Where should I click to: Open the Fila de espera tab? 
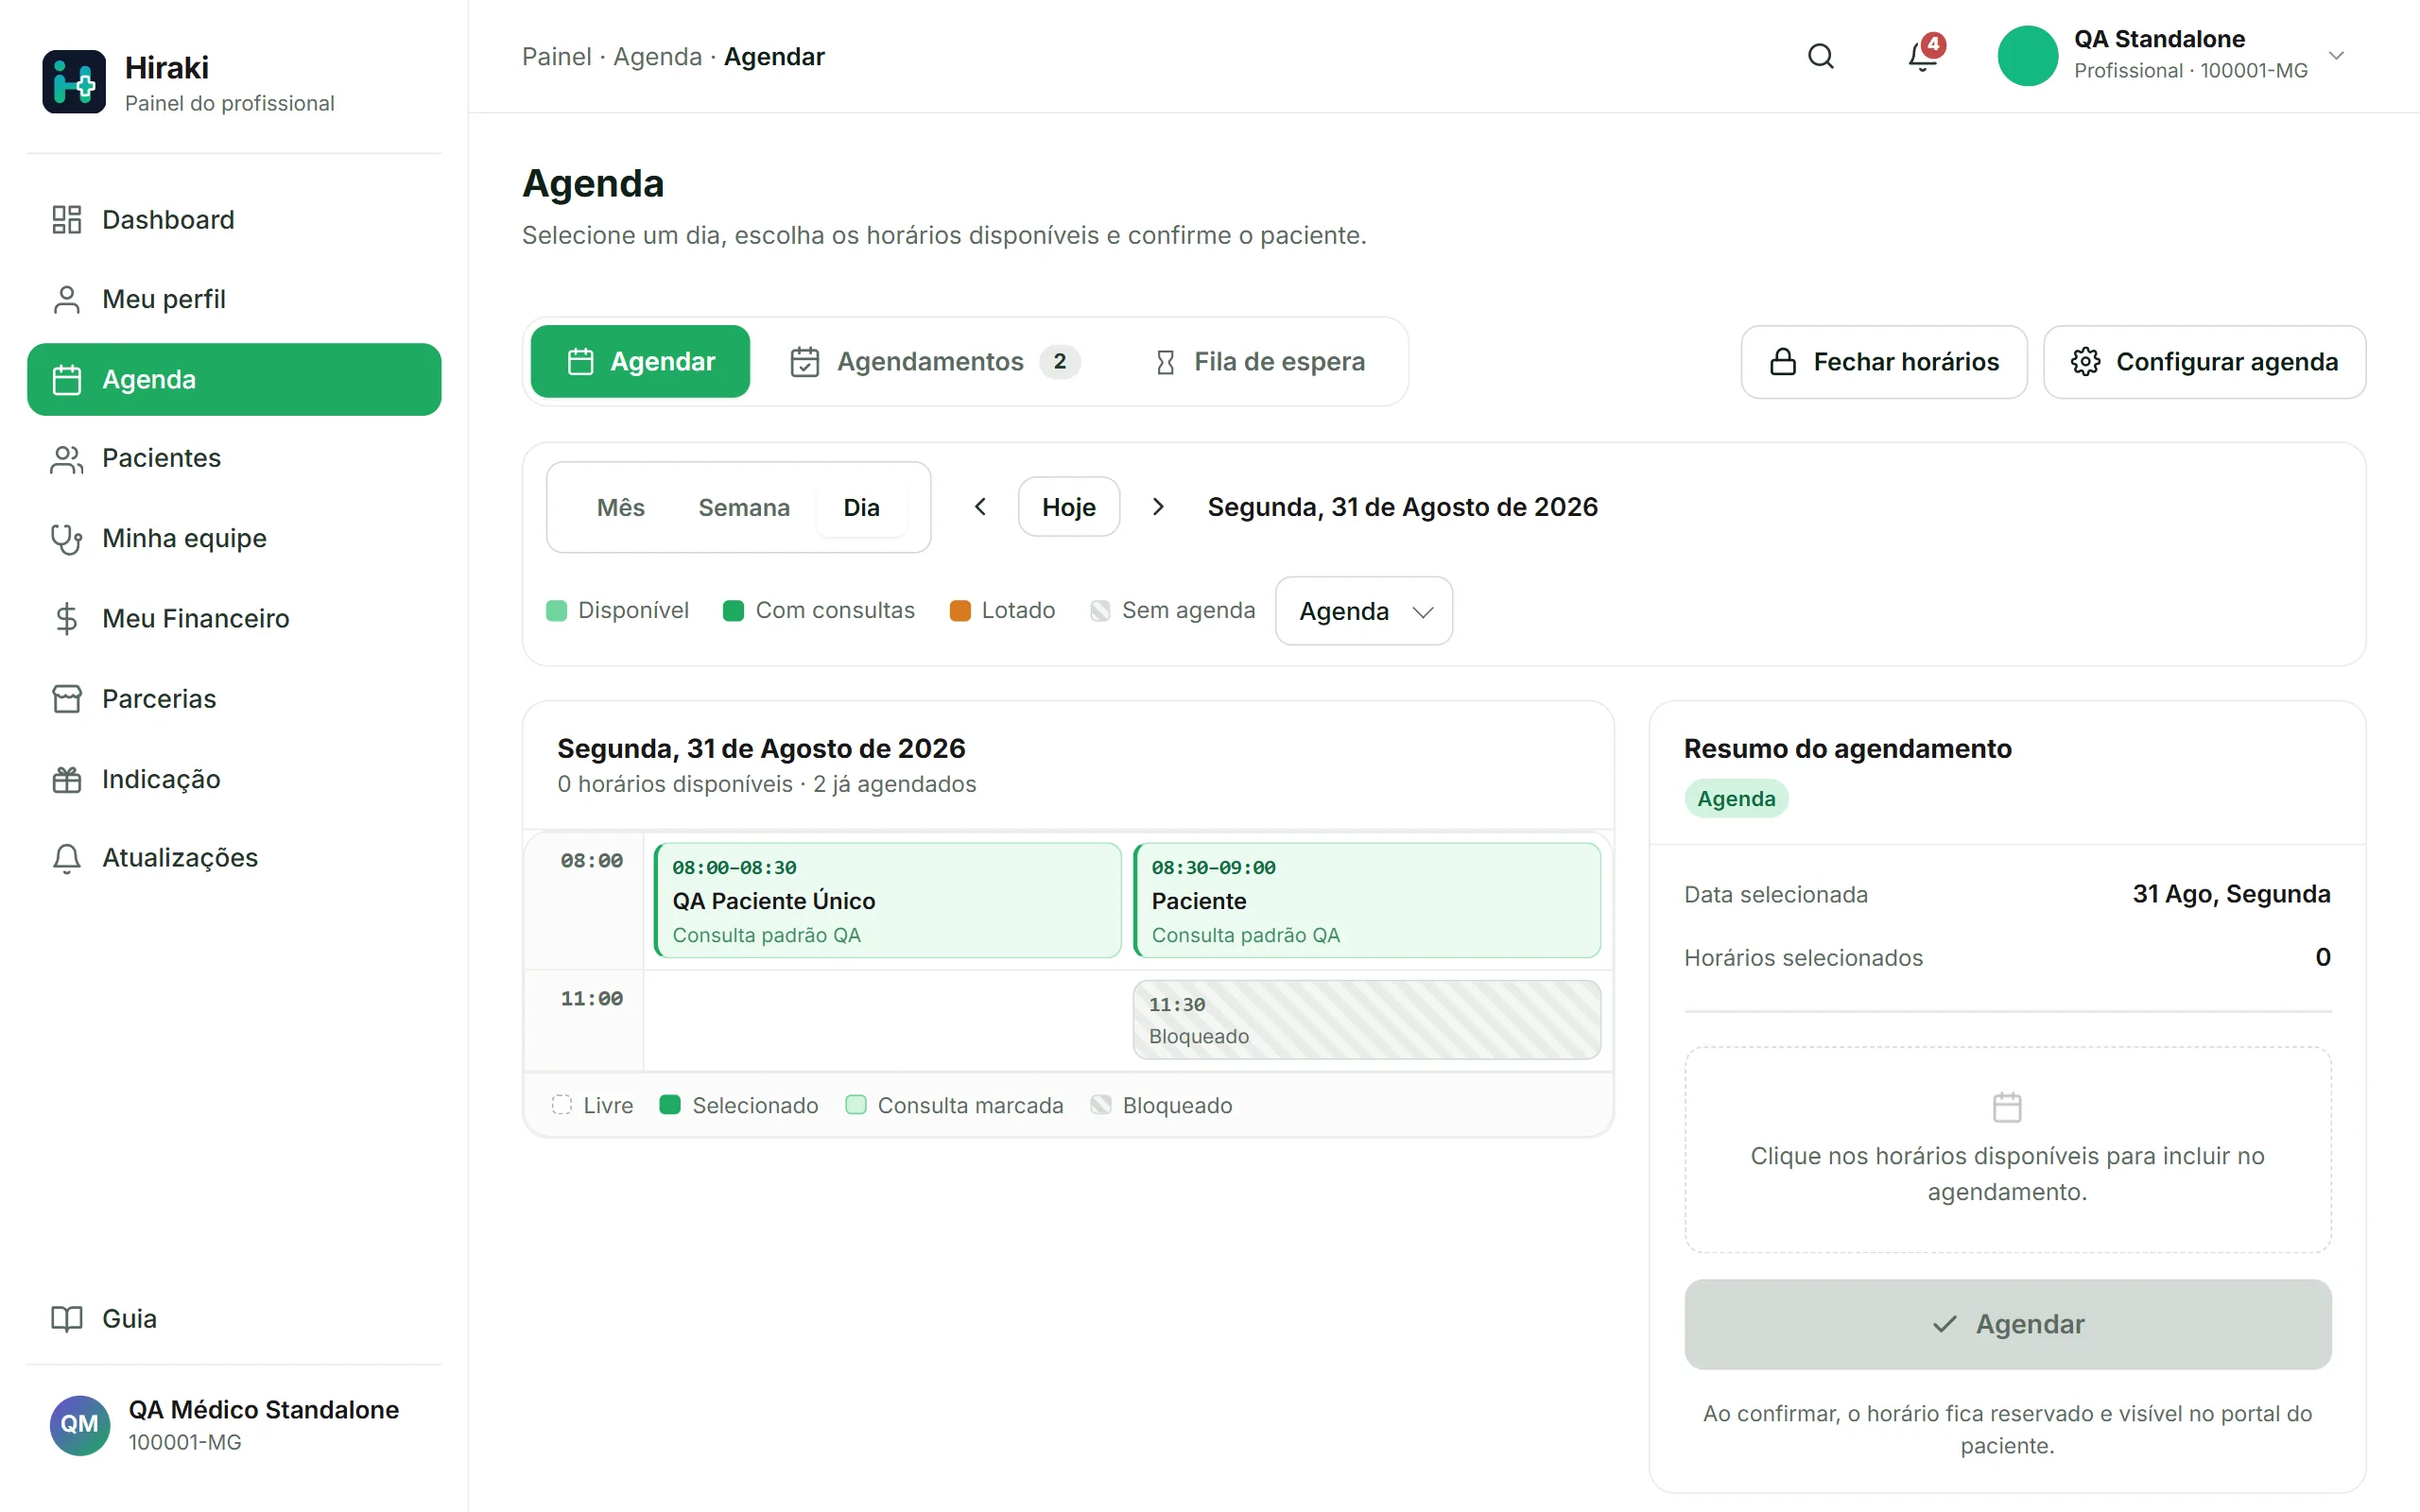1260,361
